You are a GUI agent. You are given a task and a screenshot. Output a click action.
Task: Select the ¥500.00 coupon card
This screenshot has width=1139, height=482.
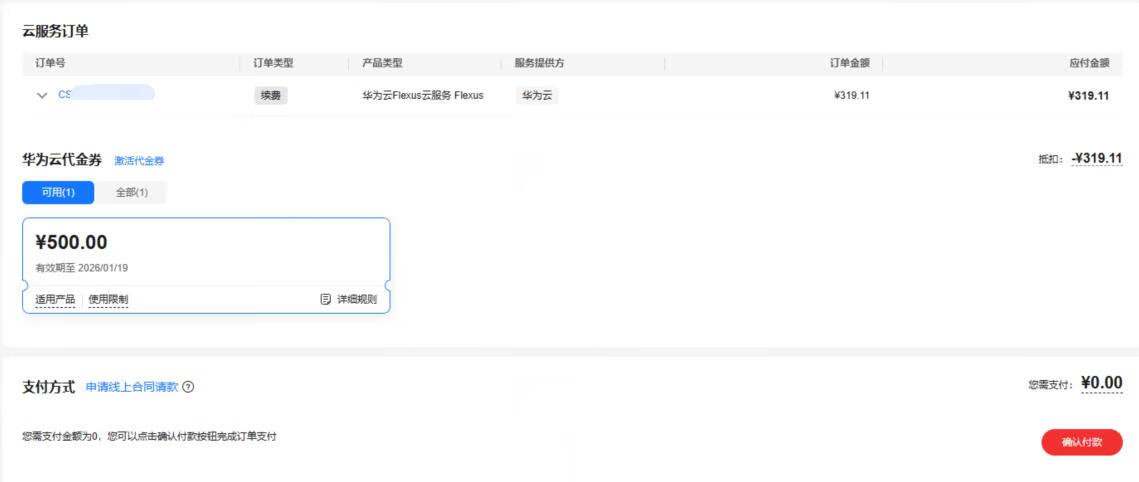pyautogui.click(x=205, y=250)
